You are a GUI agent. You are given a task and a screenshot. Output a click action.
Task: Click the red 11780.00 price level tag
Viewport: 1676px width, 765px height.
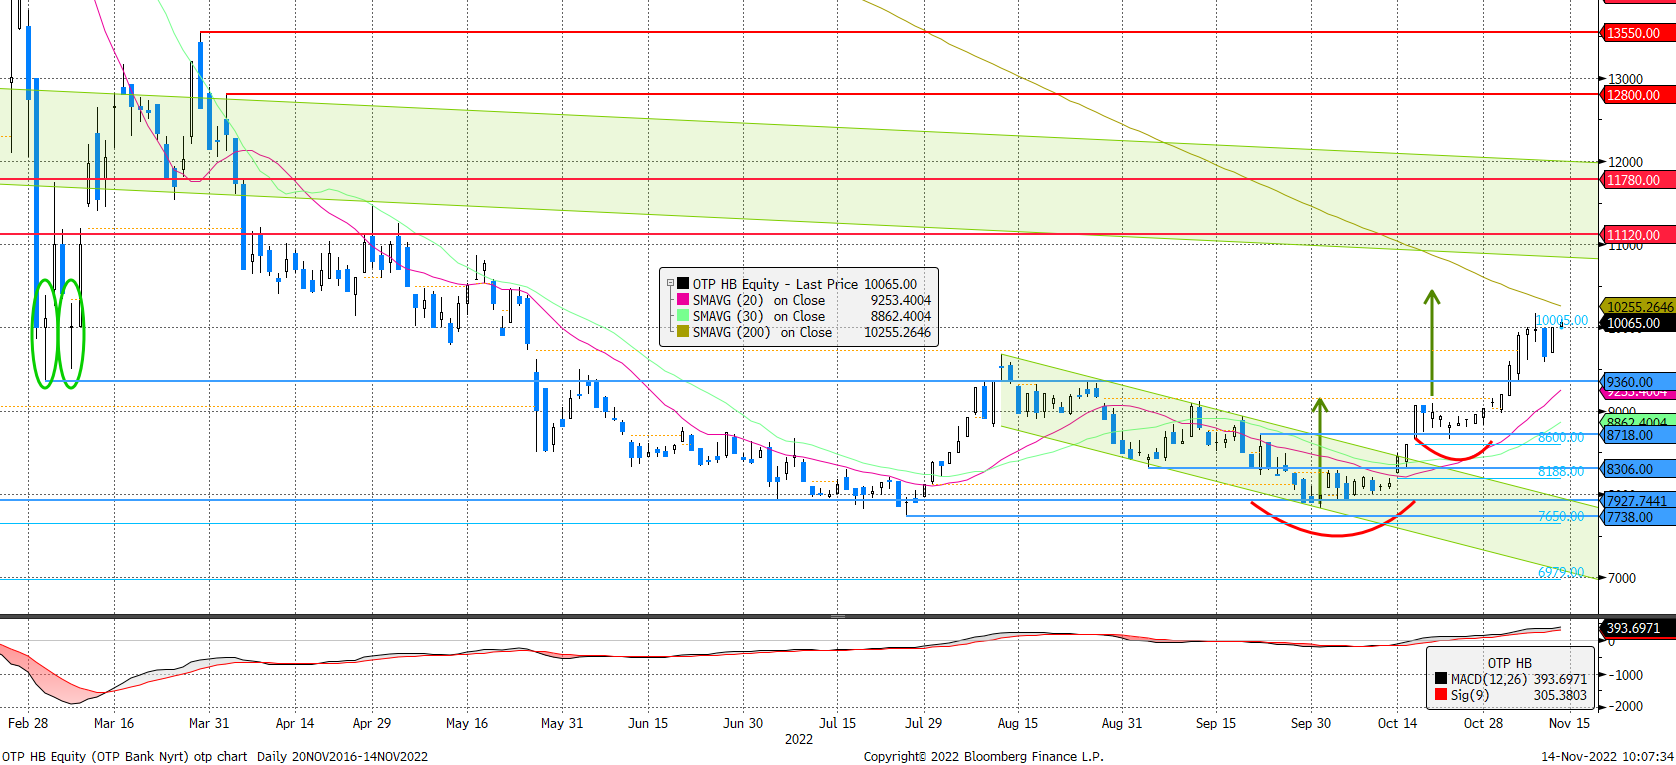(1636, 180)
